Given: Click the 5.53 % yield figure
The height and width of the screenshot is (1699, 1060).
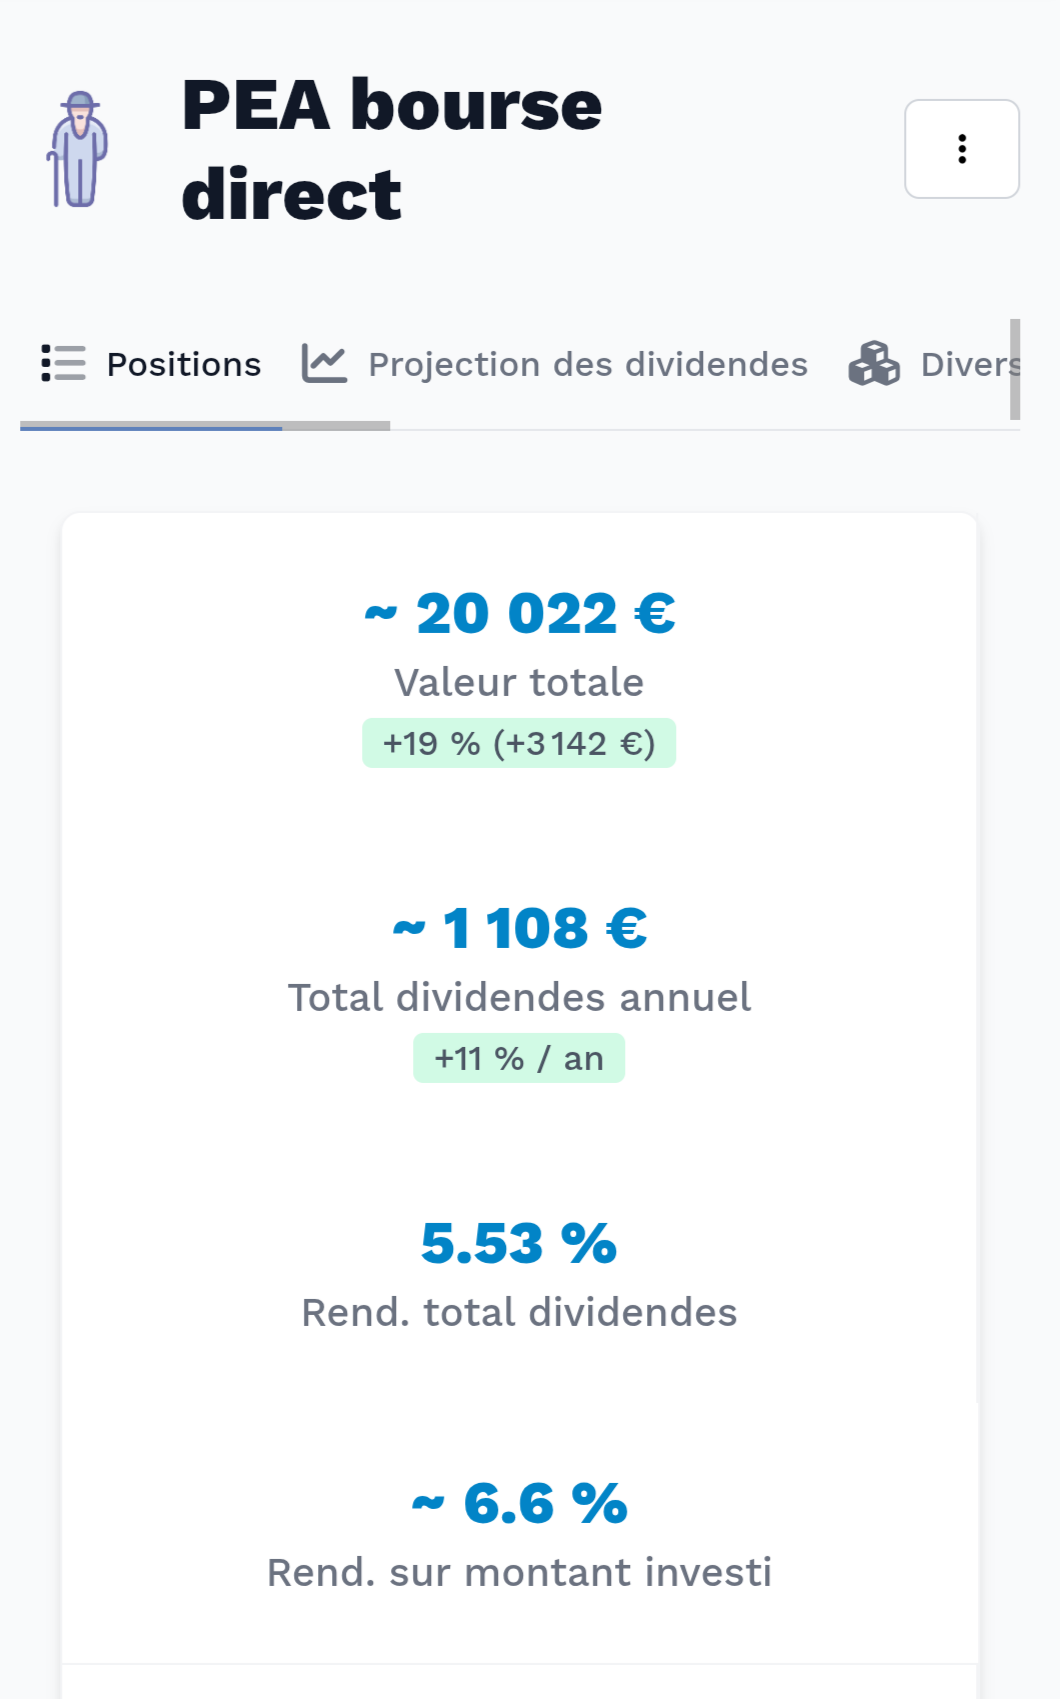Looking at the screenshot, I should [519, 1243].
